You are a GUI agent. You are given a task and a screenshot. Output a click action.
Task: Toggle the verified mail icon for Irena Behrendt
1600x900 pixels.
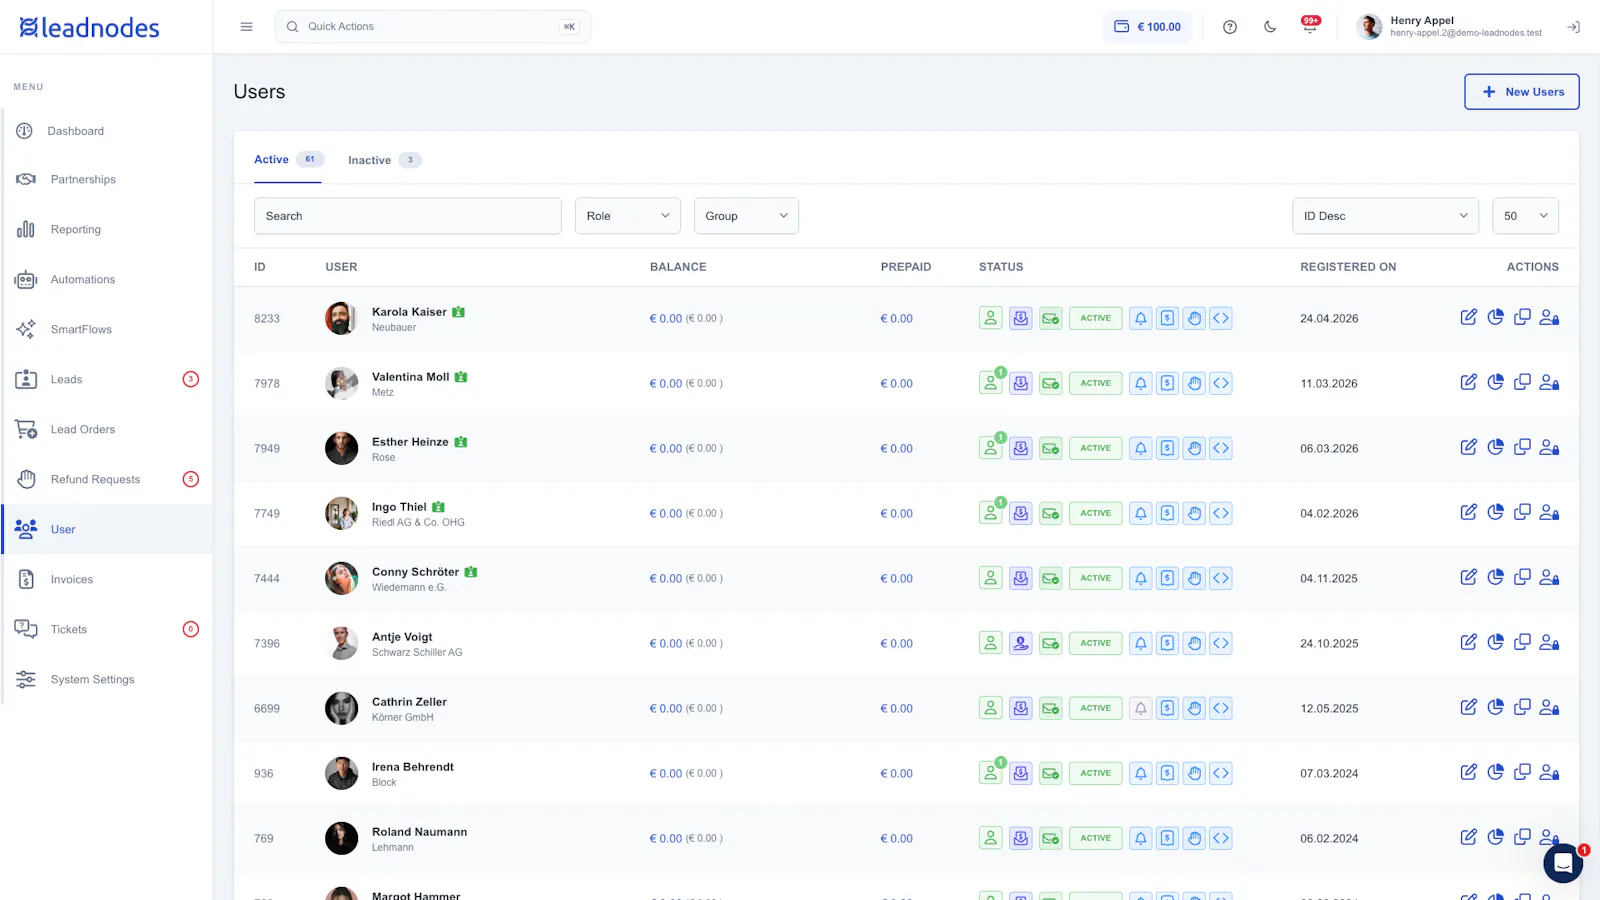(x=1050, y=773)
